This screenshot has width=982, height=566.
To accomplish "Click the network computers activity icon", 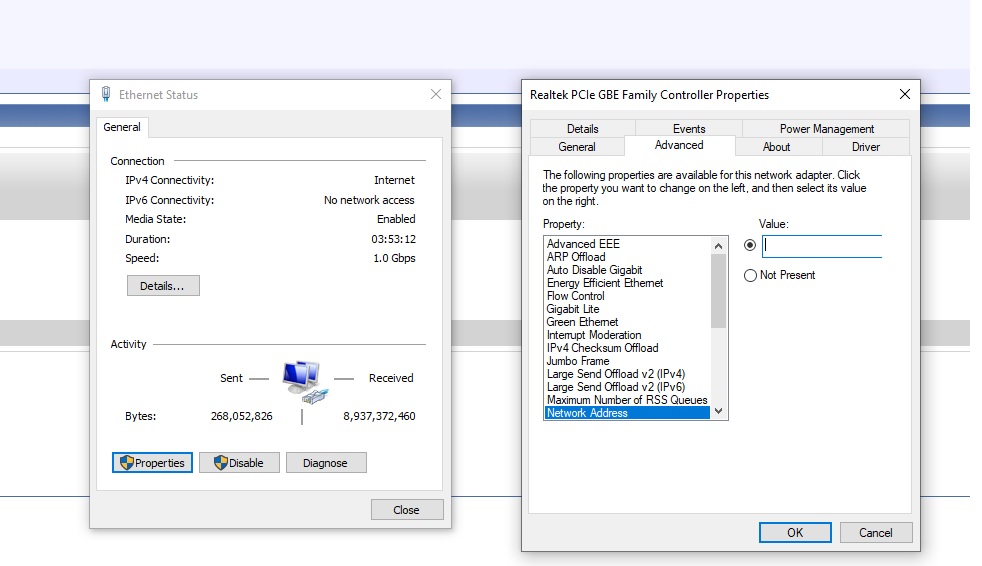I will 305,381.
